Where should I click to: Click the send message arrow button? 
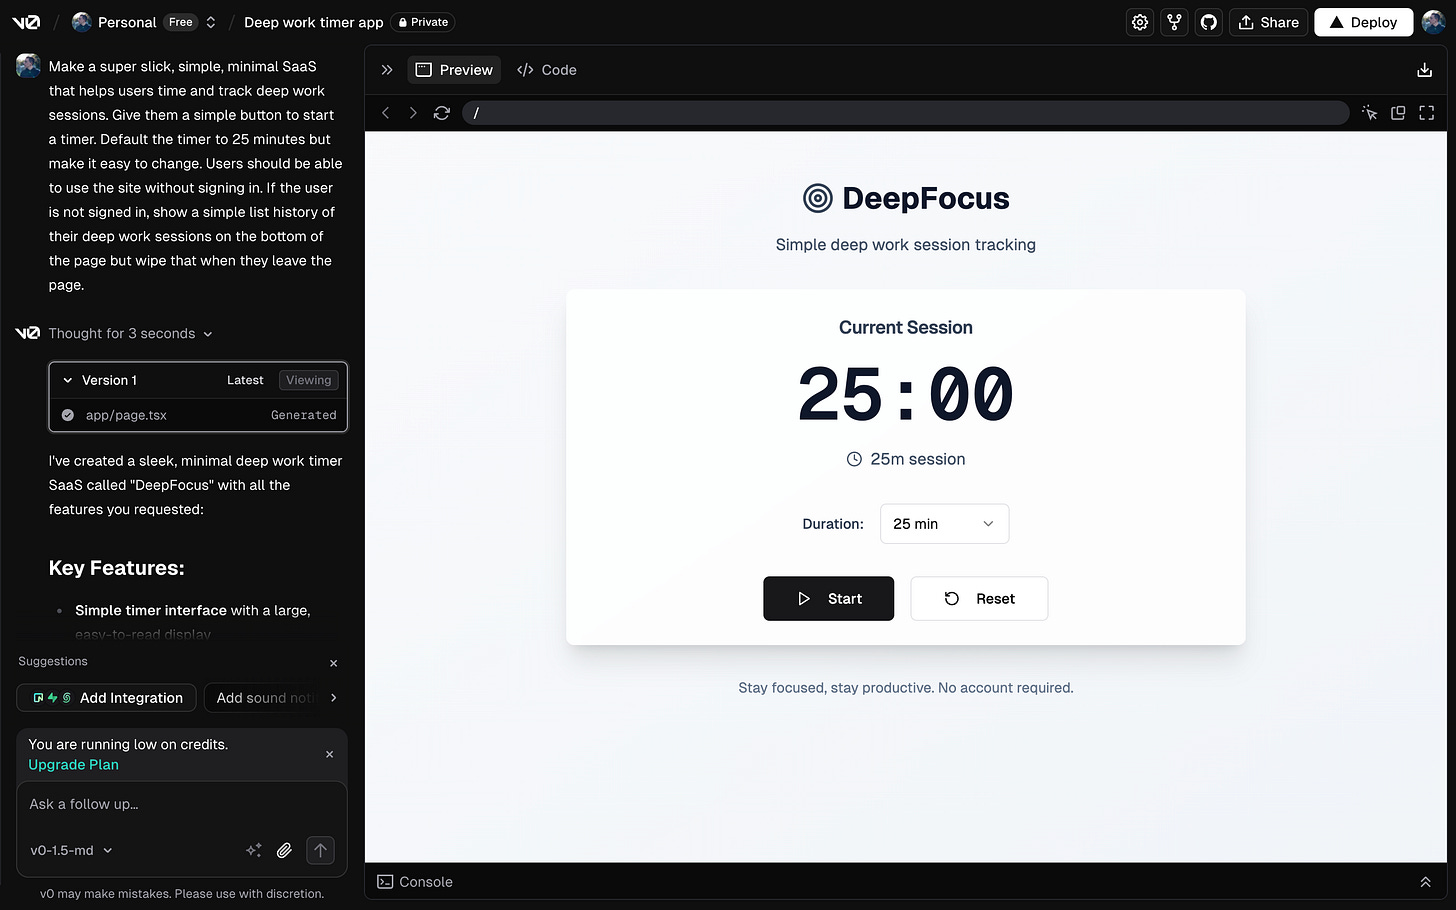(x=320, y=850)
